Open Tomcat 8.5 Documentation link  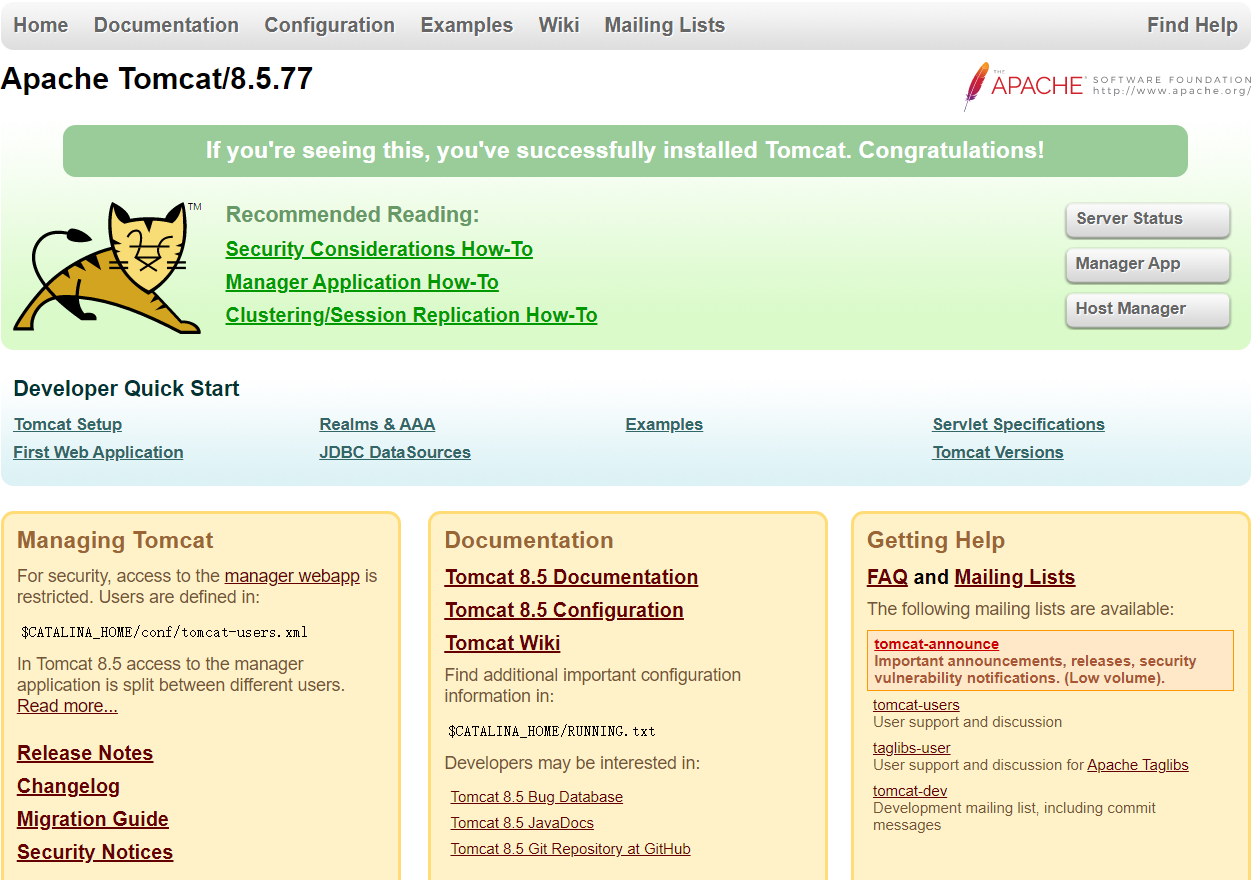click(571, 577)
